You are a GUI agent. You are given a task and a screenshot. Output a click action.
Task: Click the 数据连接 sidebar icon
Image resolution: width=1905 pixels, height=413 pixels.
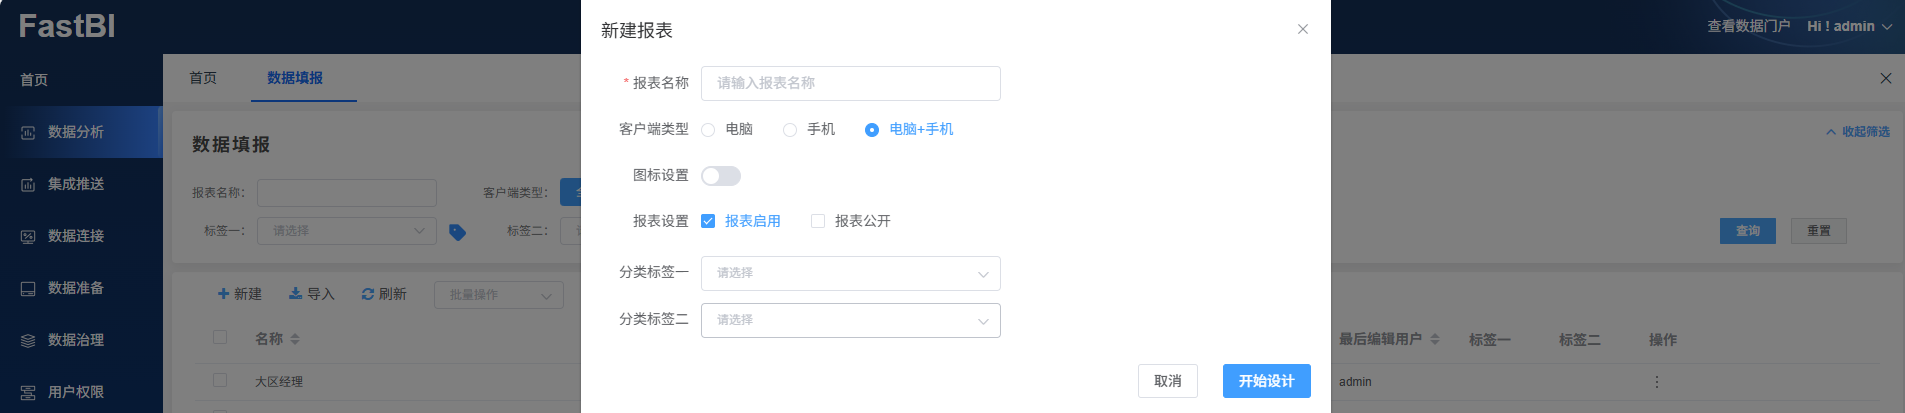(28, 237)
